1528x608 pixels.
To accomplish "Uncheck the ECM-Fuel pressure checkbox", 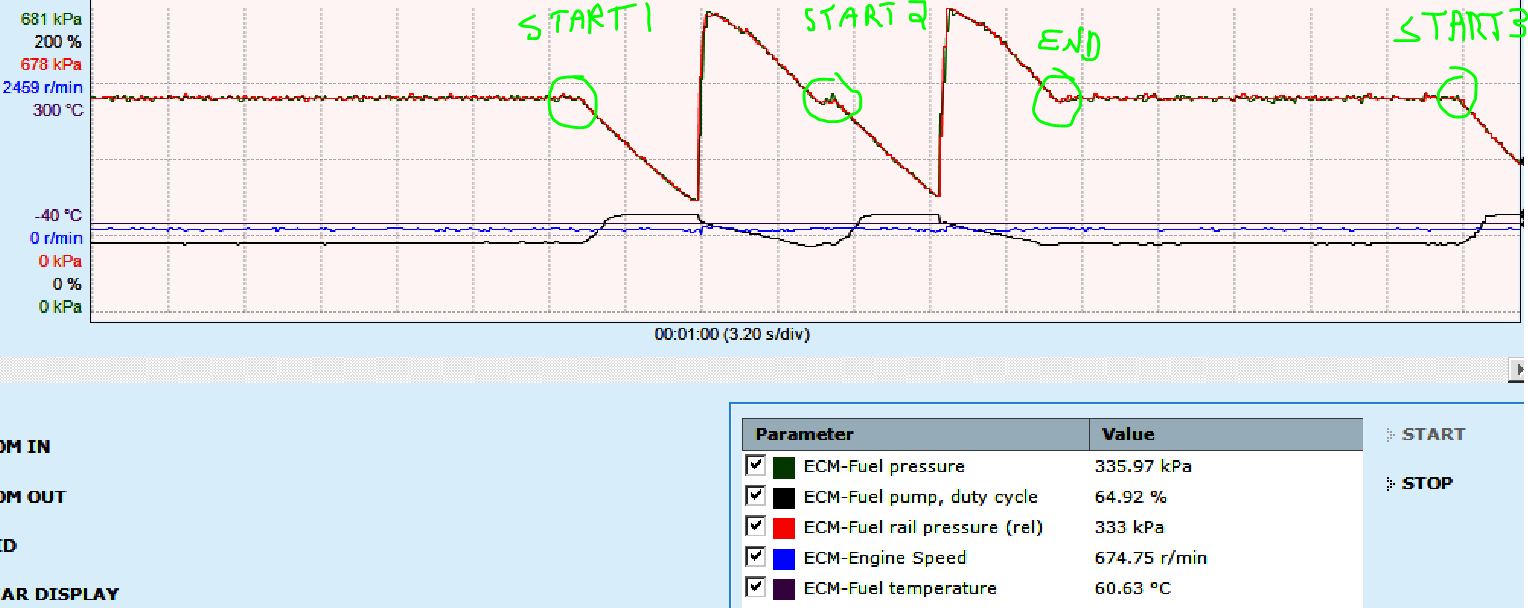I will click(756, 466).
